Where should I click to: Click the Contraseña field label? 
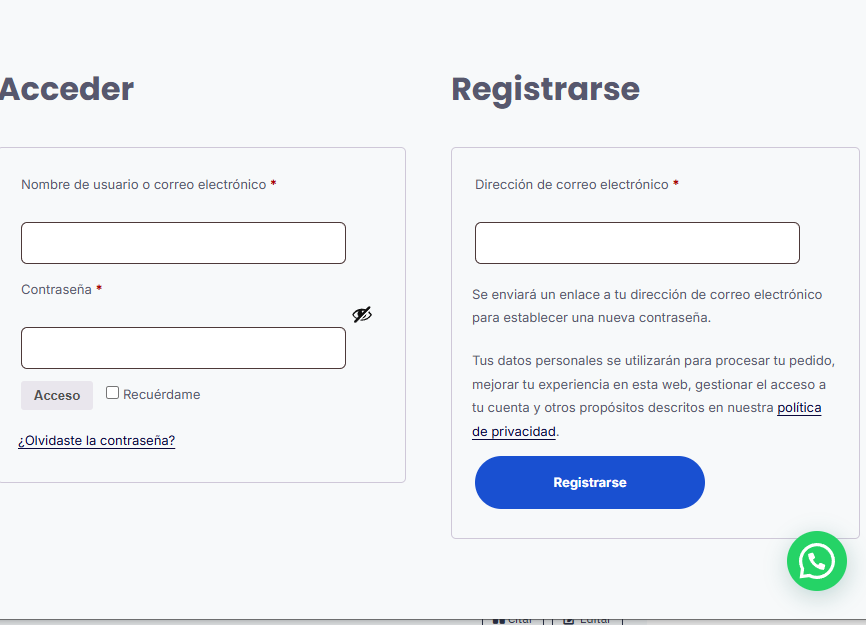click(56, 289)
